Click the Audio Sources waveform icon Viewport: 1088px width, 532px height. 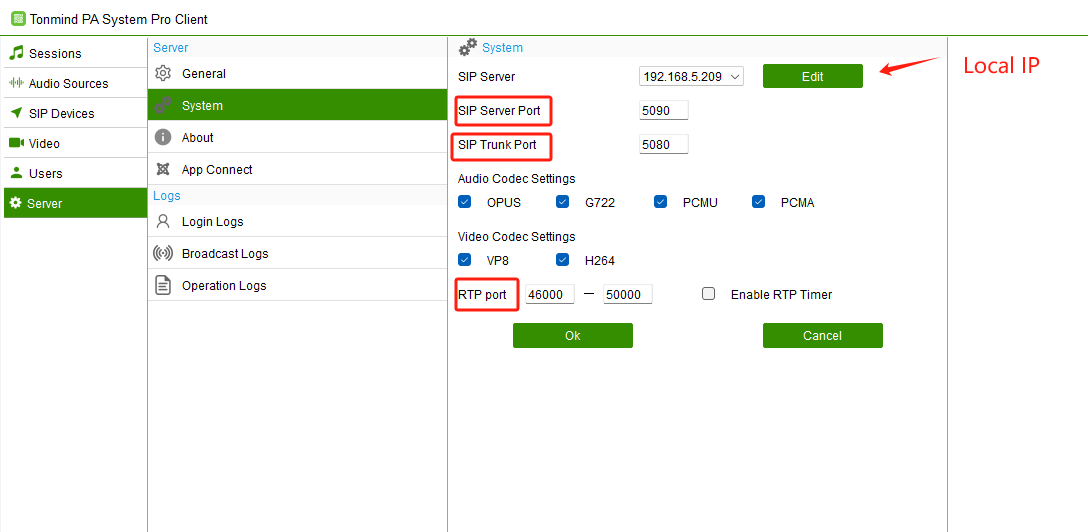16,83
